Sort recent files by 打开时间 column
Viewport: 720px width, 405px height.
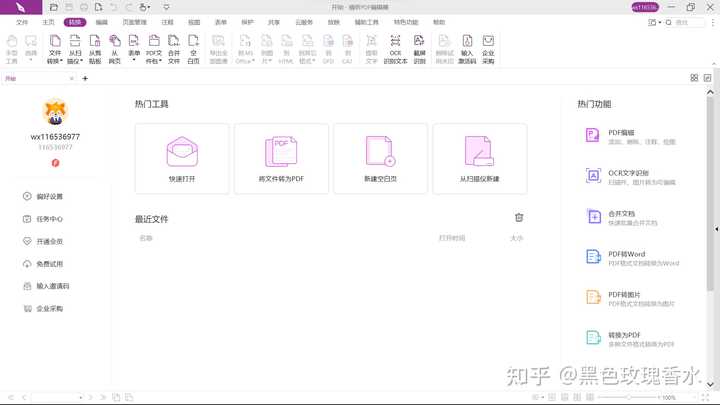point(452,238)
